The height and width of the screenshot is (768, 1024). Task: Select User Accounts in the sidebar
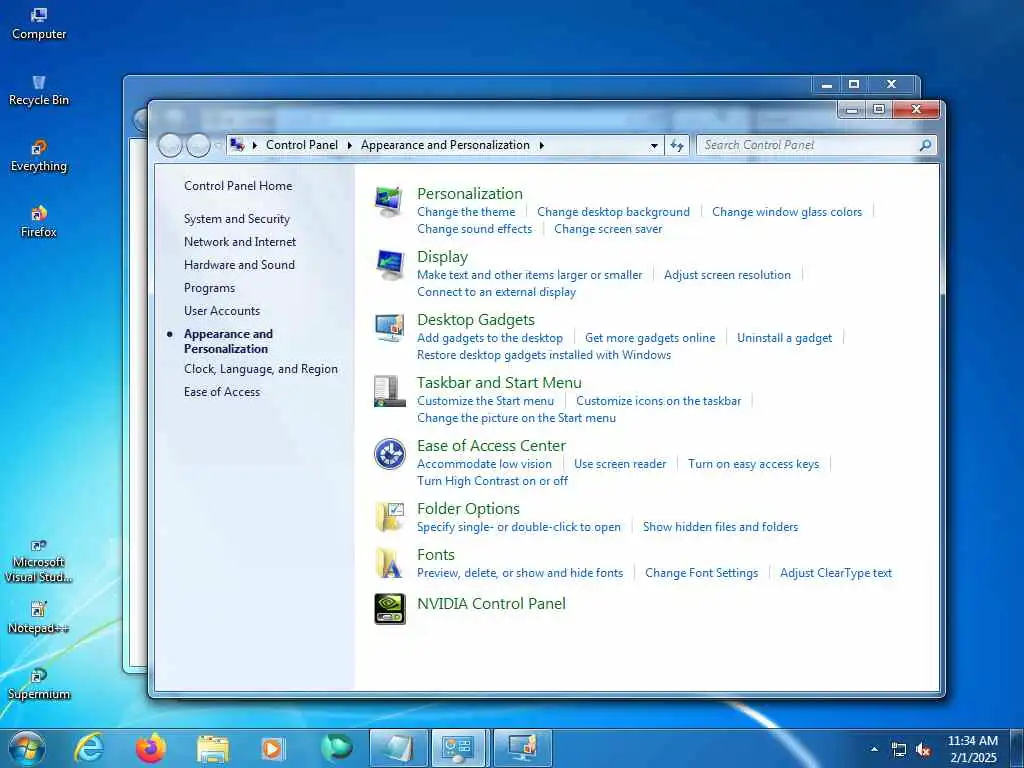point(222,311)
